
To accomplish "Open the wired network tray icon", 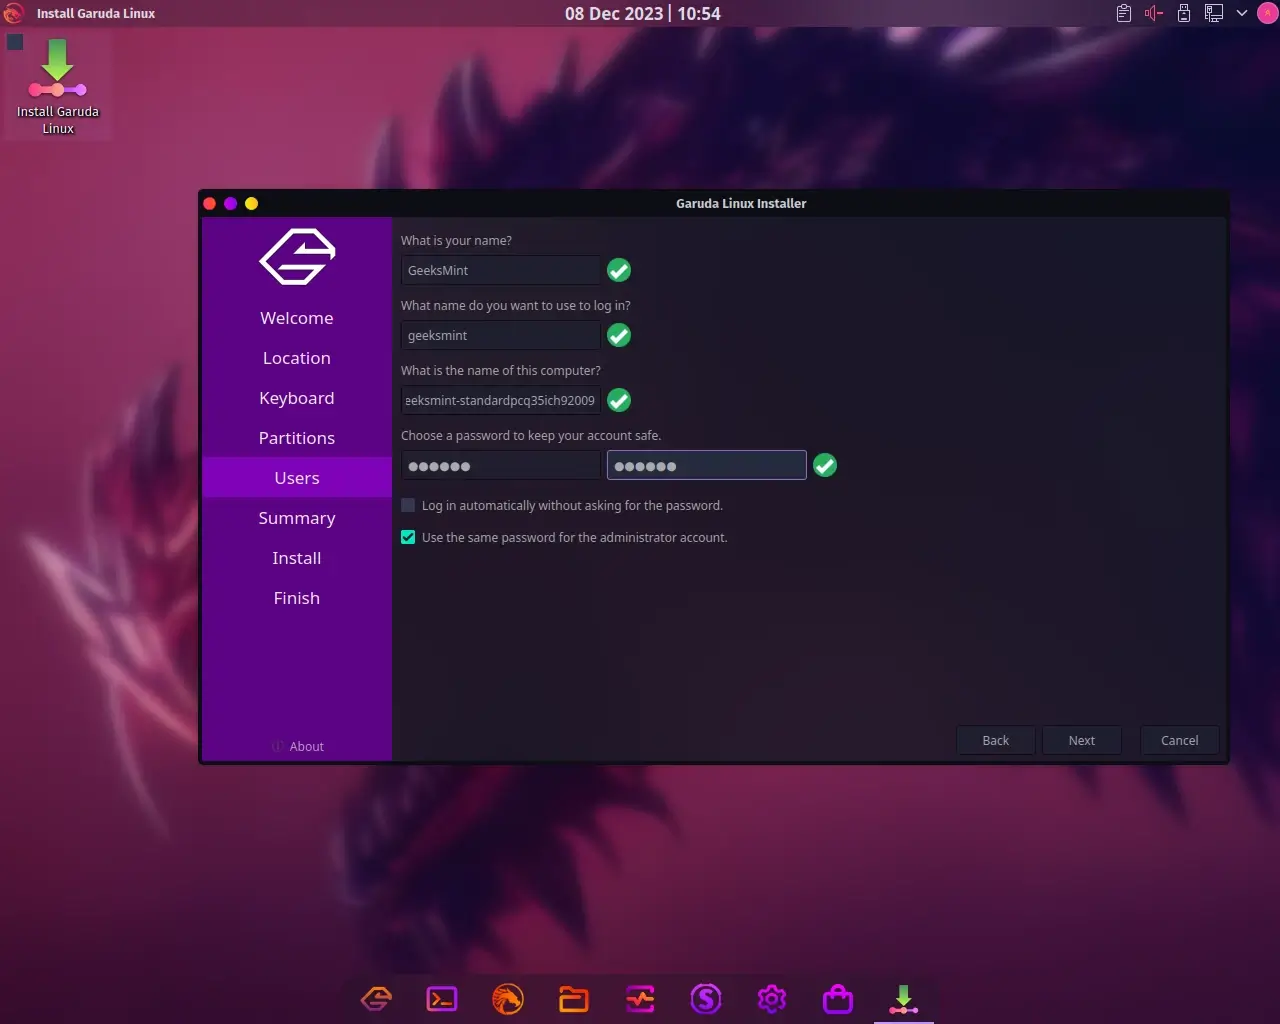I will coord(1214,13).
